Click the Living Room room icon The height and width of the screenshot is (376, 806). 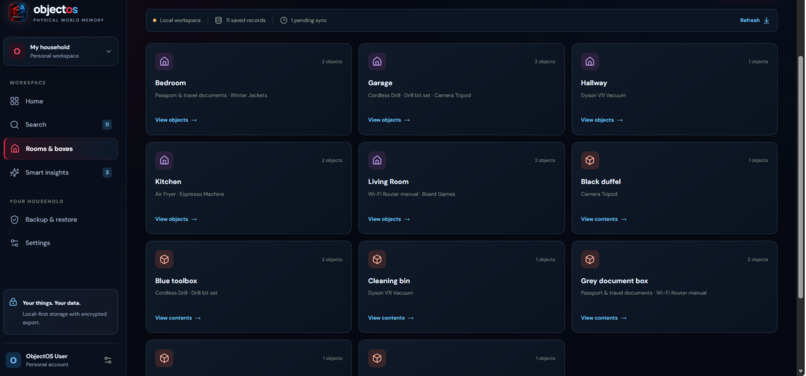tap(377, 160)
